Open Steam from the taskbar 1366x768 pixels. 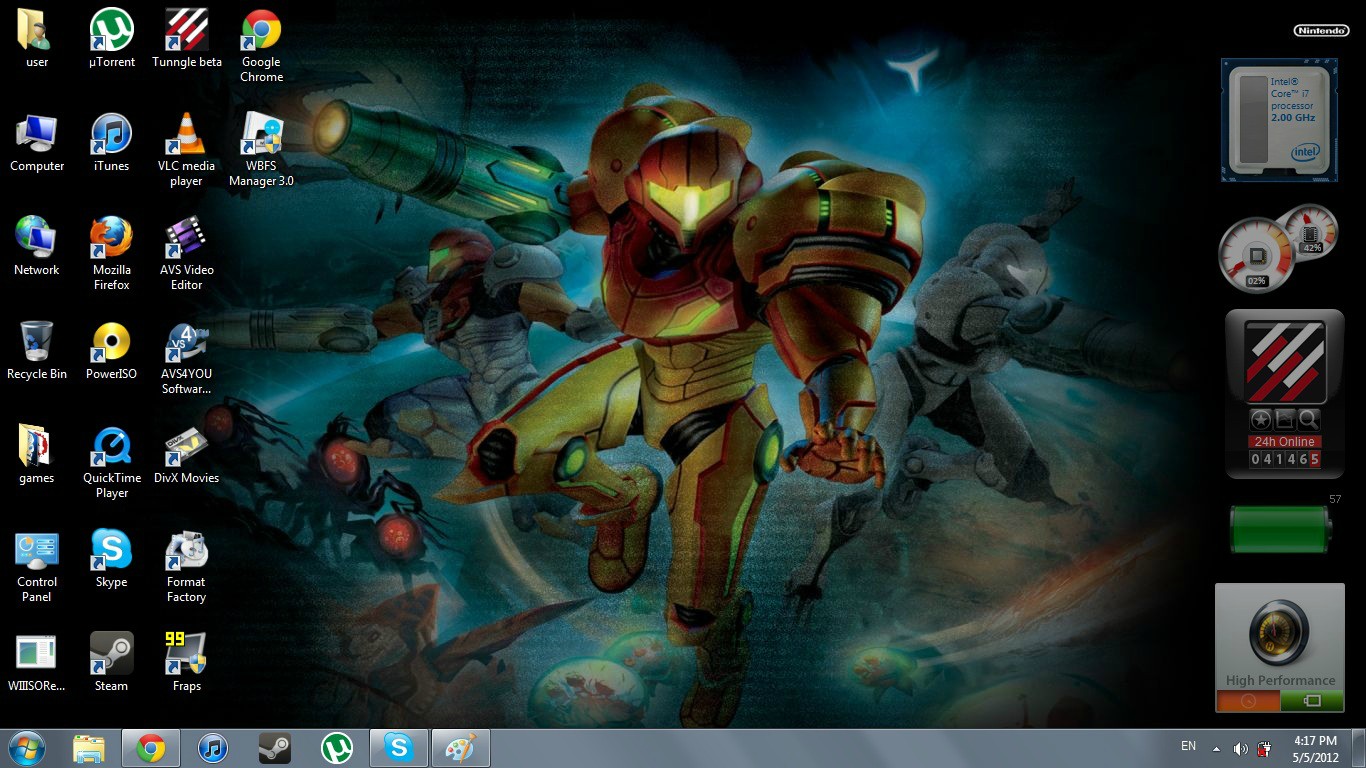(275, 748)
